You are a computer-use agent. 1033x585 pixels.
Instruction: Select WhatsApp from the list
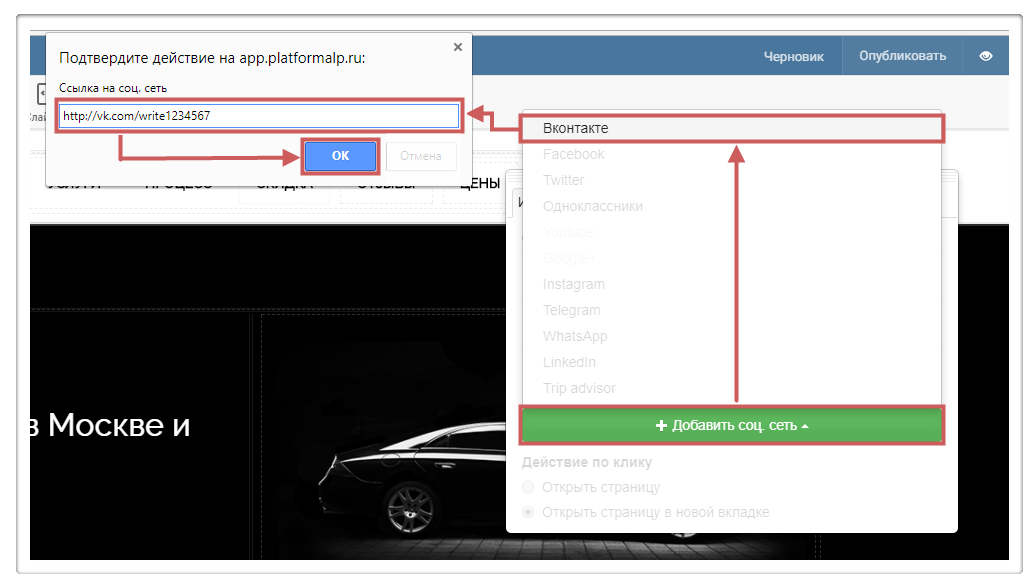point(575,336)
